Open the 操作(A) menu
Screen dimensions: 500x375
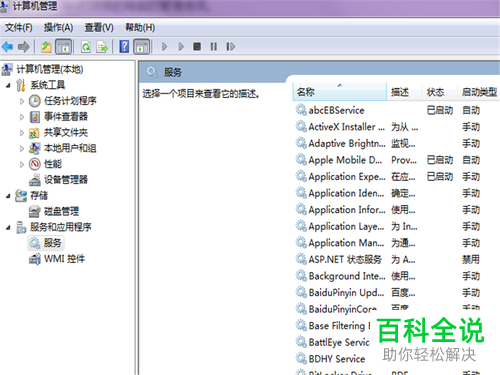pos(58,28)
